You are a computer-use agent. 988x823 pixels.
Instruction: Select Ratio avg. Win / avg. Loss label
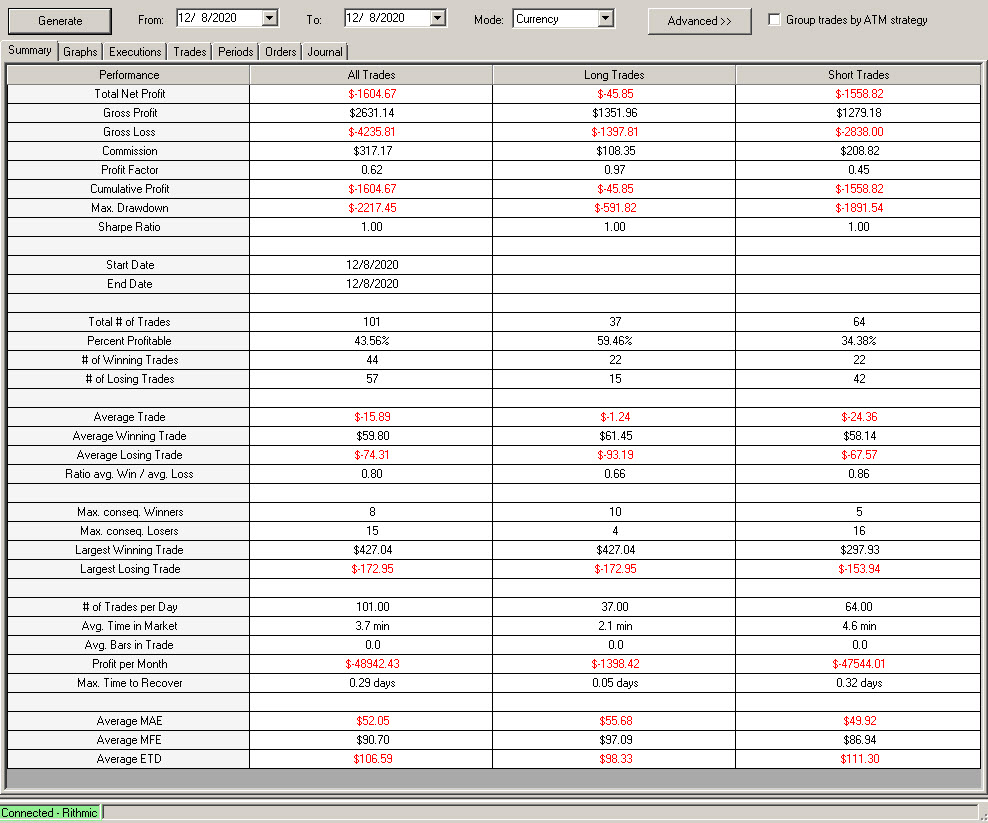coord(129,474)
